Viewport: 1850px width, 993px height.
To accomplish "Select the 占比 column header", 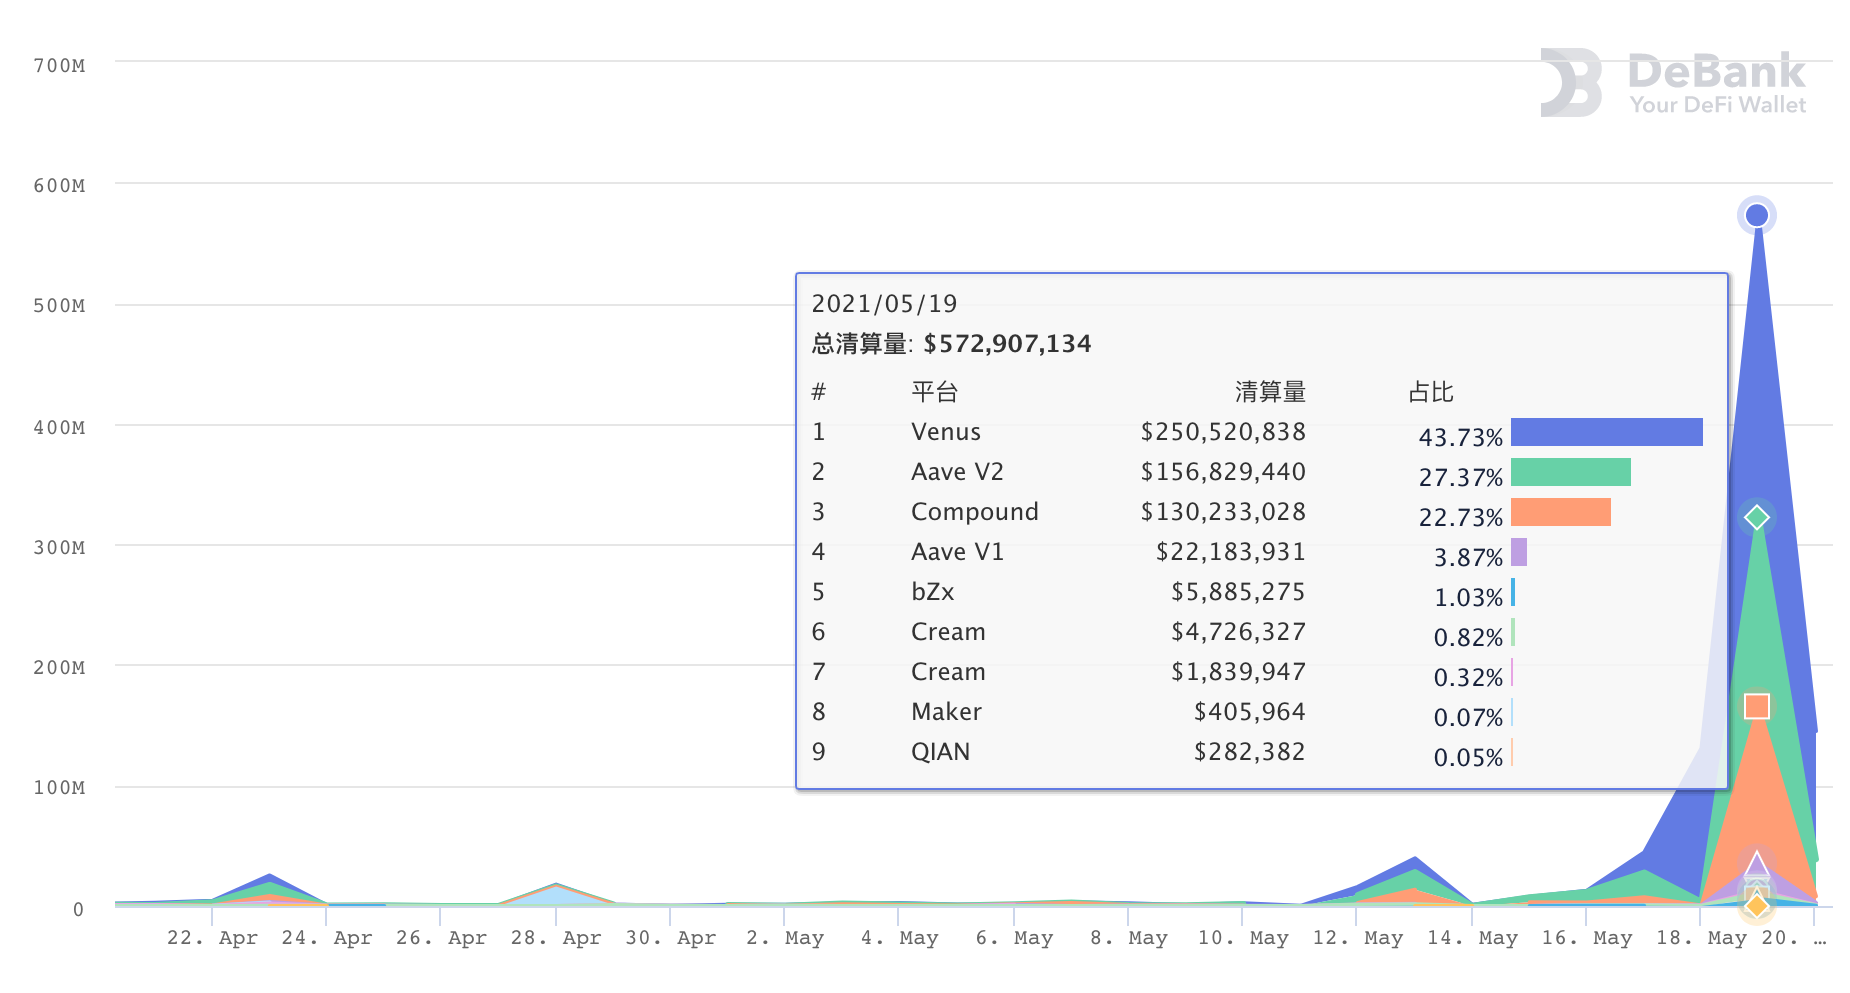I will click(1432, 392).
